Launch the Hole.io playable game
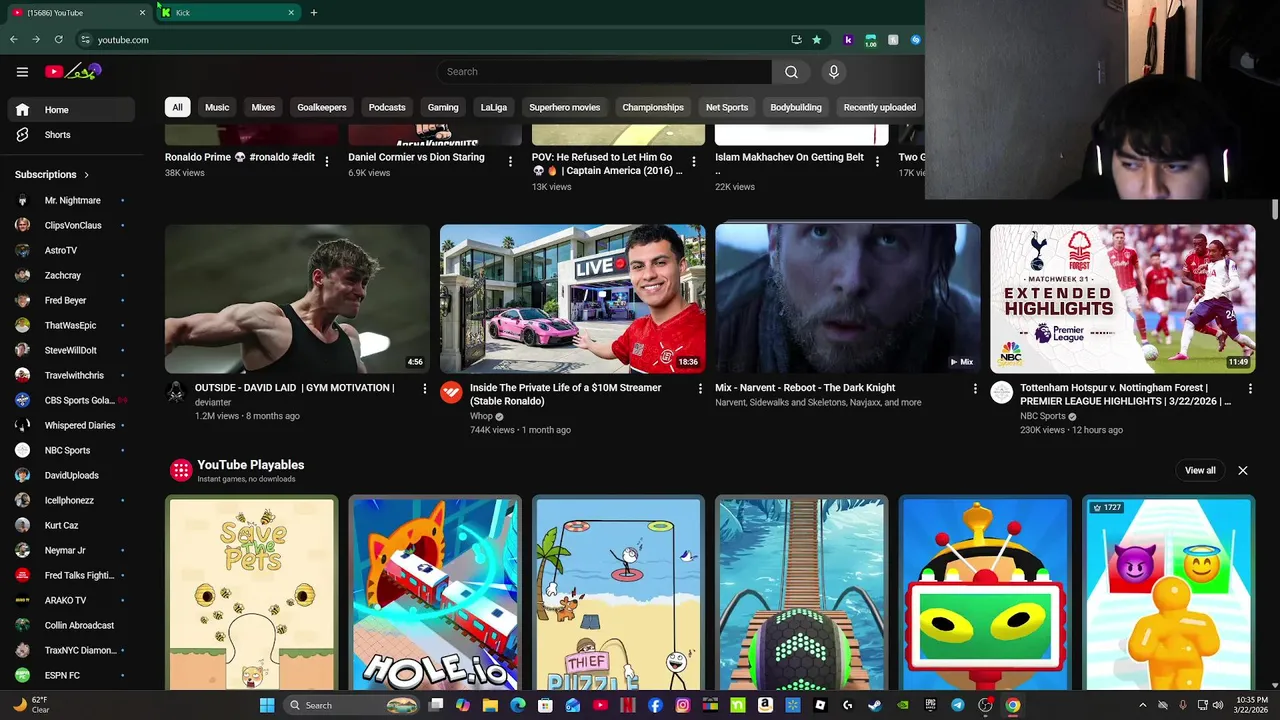Screen dimensions: 1280x720 coord(435,593)
